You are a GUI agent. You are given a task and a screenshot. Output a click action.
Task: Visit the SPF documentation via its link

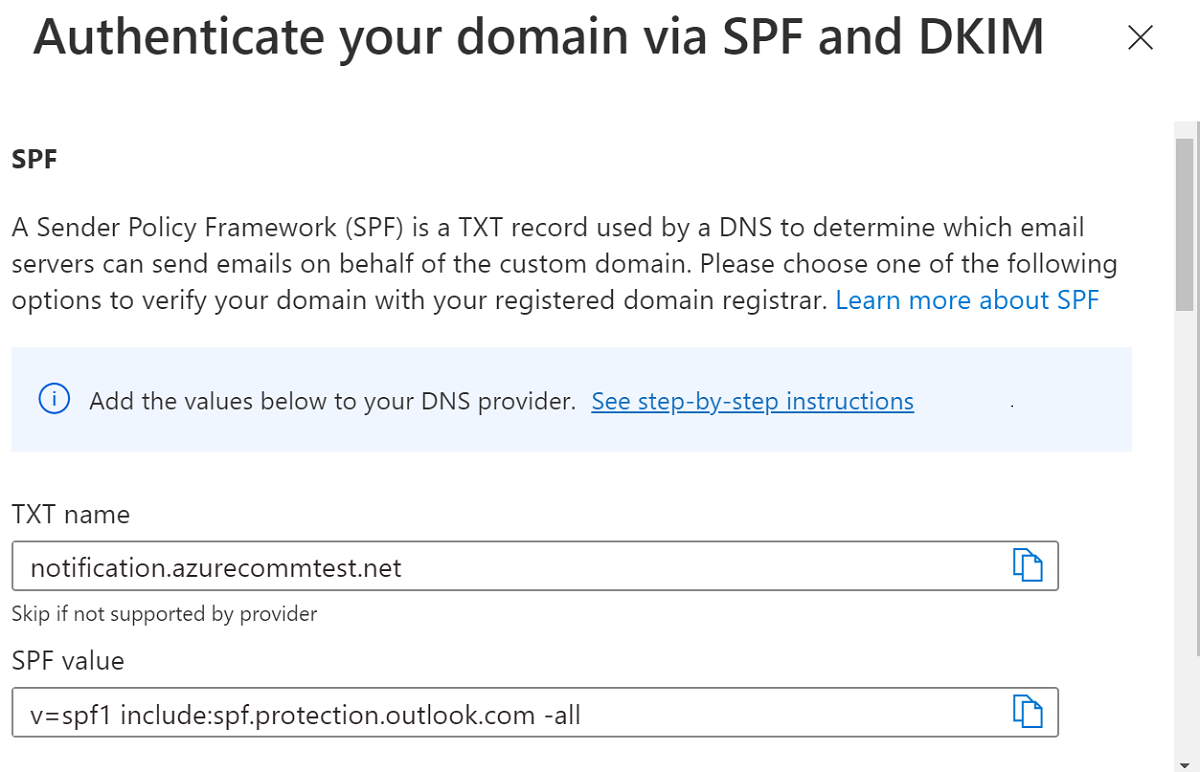point(966,299)
